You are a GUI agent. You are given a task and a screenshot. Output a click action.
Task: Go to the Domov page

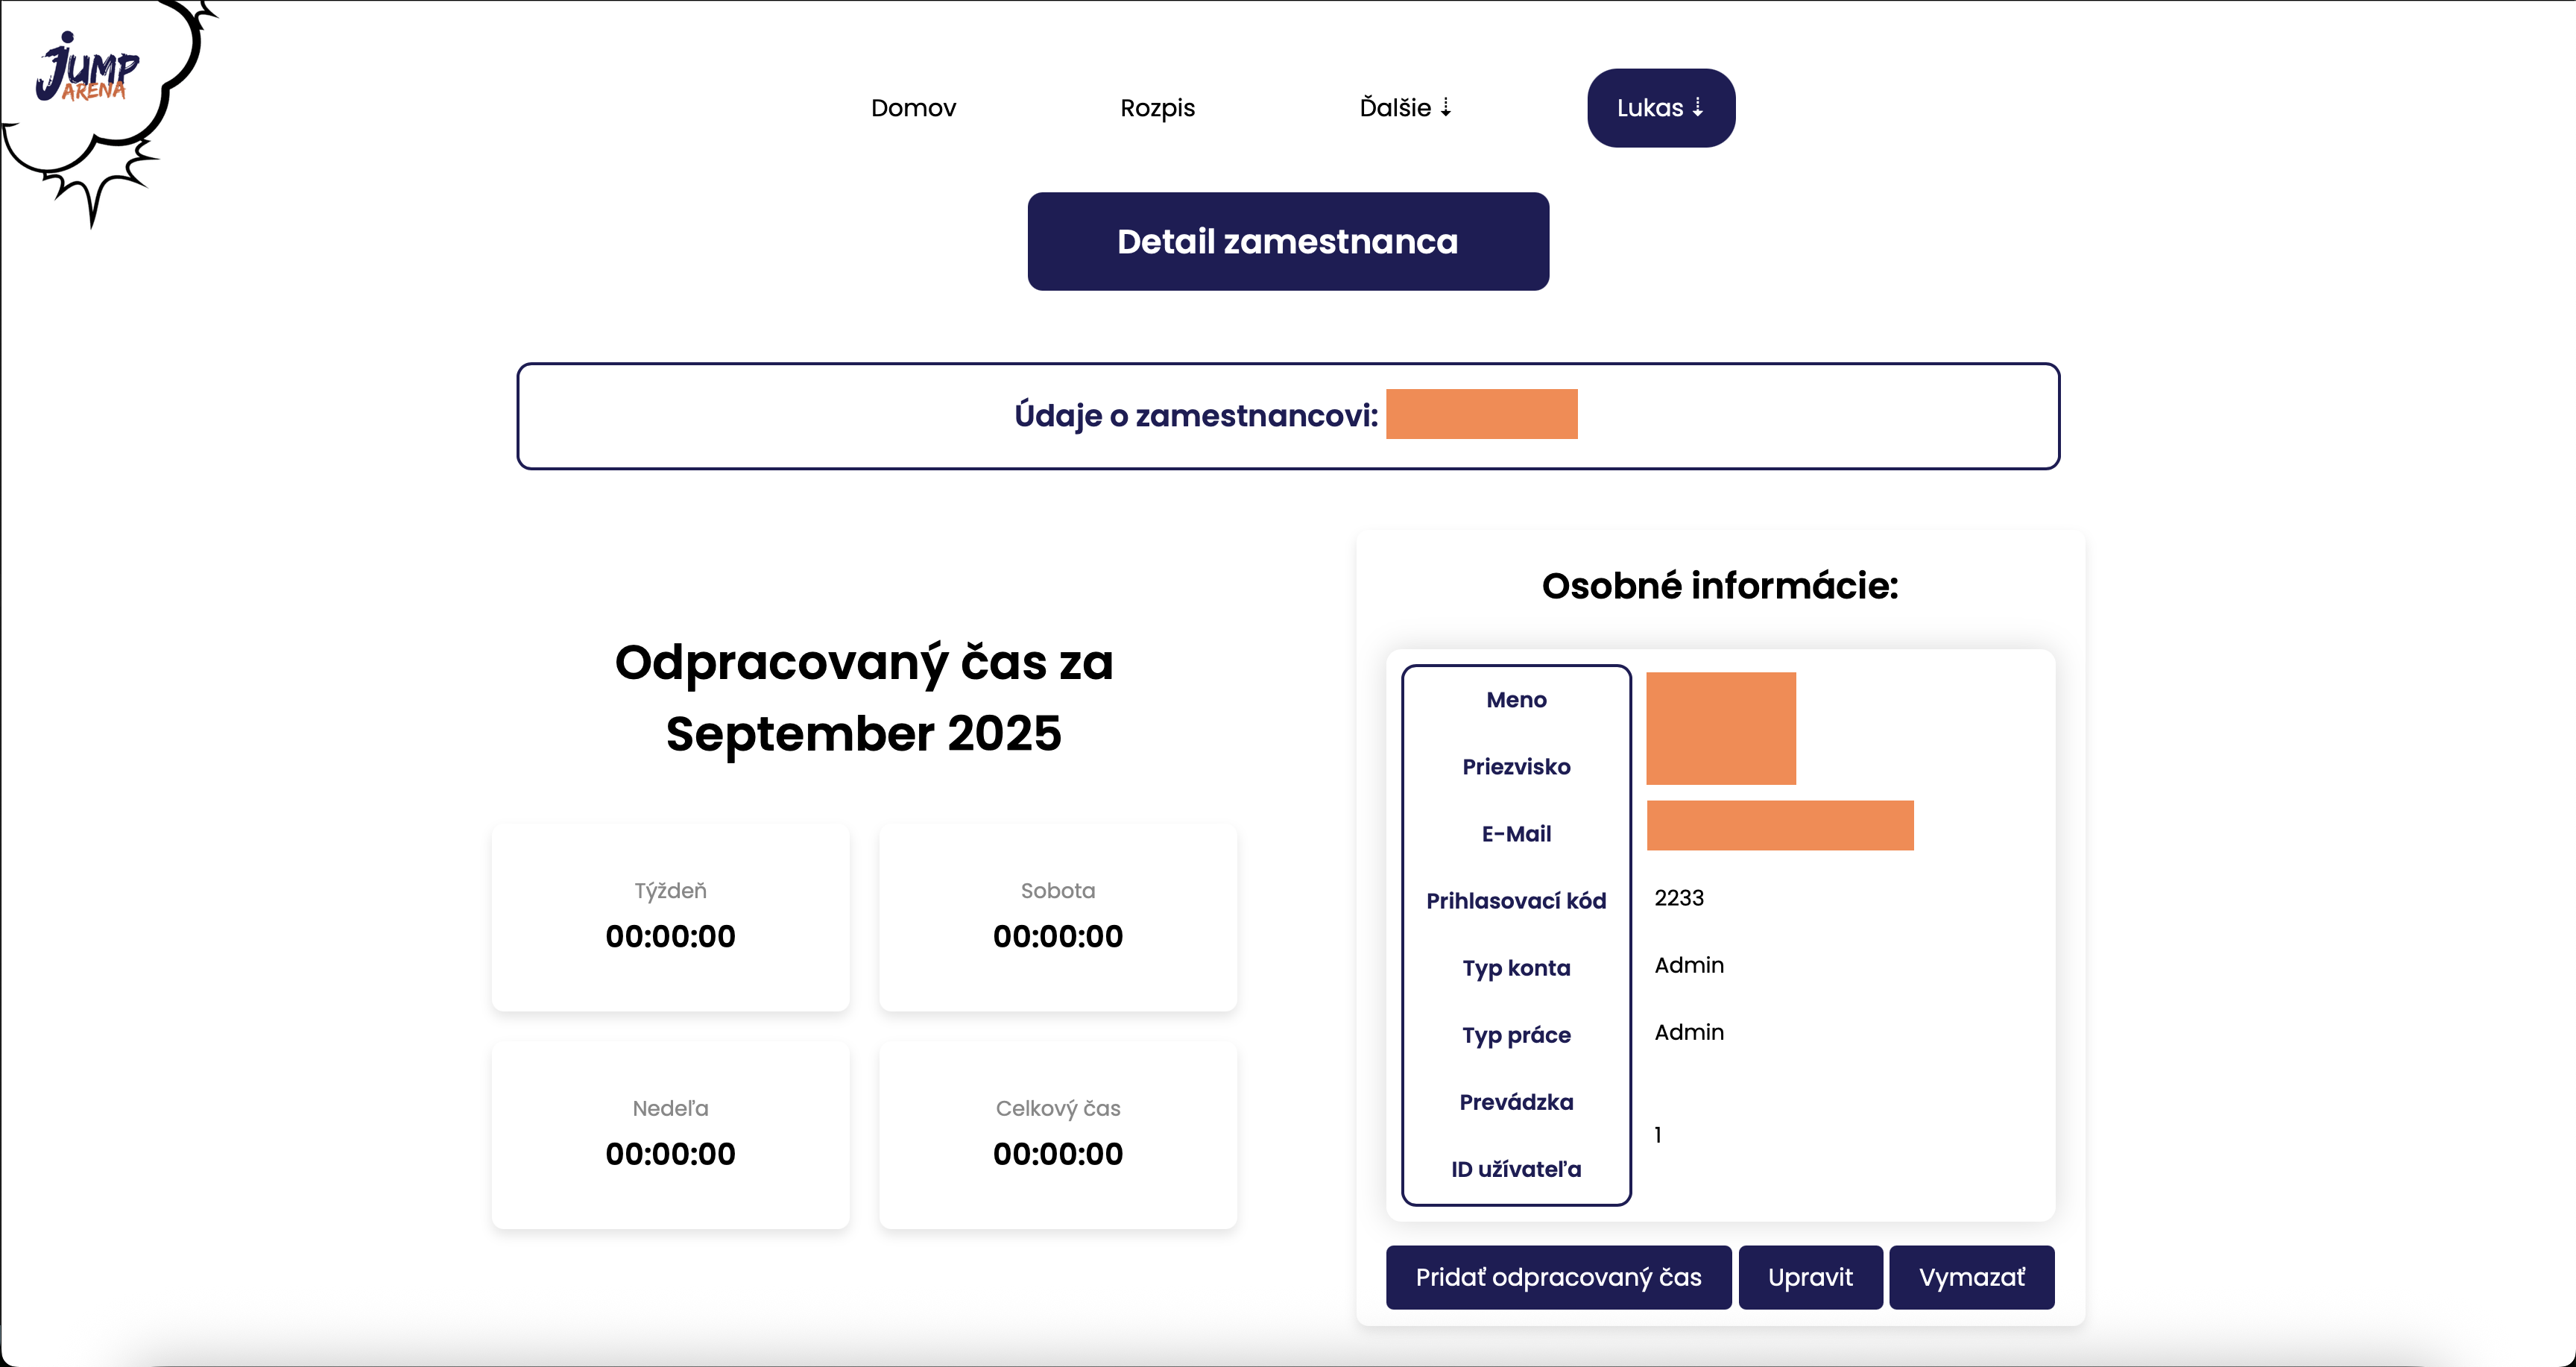913,108
